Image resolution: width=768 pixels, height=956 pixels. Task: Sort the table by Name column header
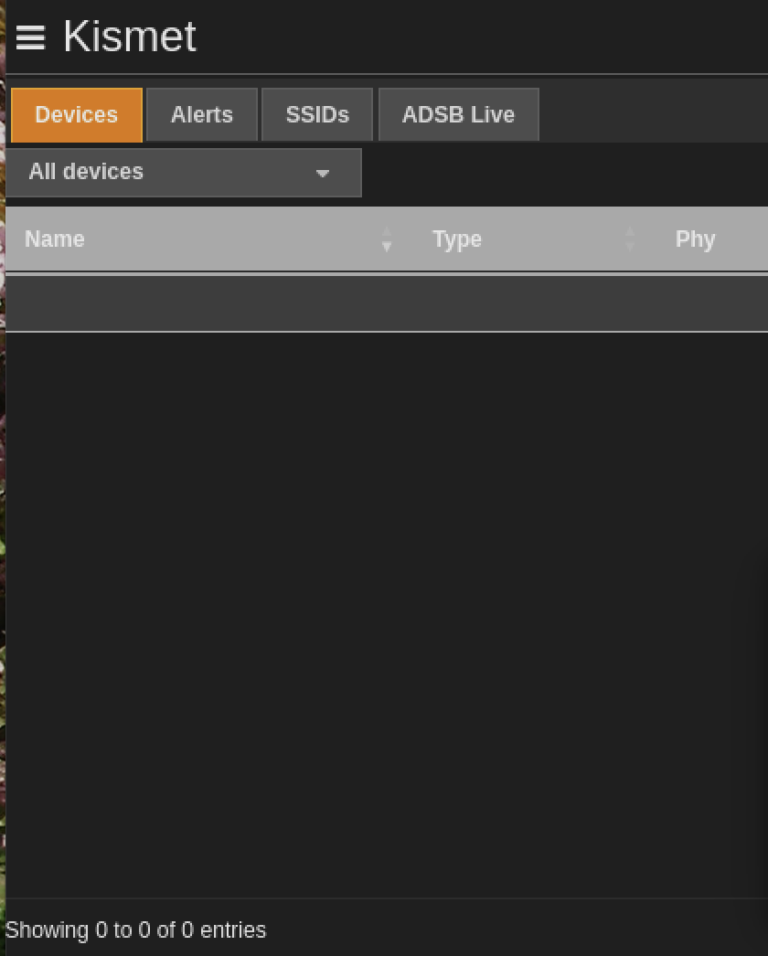click(x=55, y=239)
